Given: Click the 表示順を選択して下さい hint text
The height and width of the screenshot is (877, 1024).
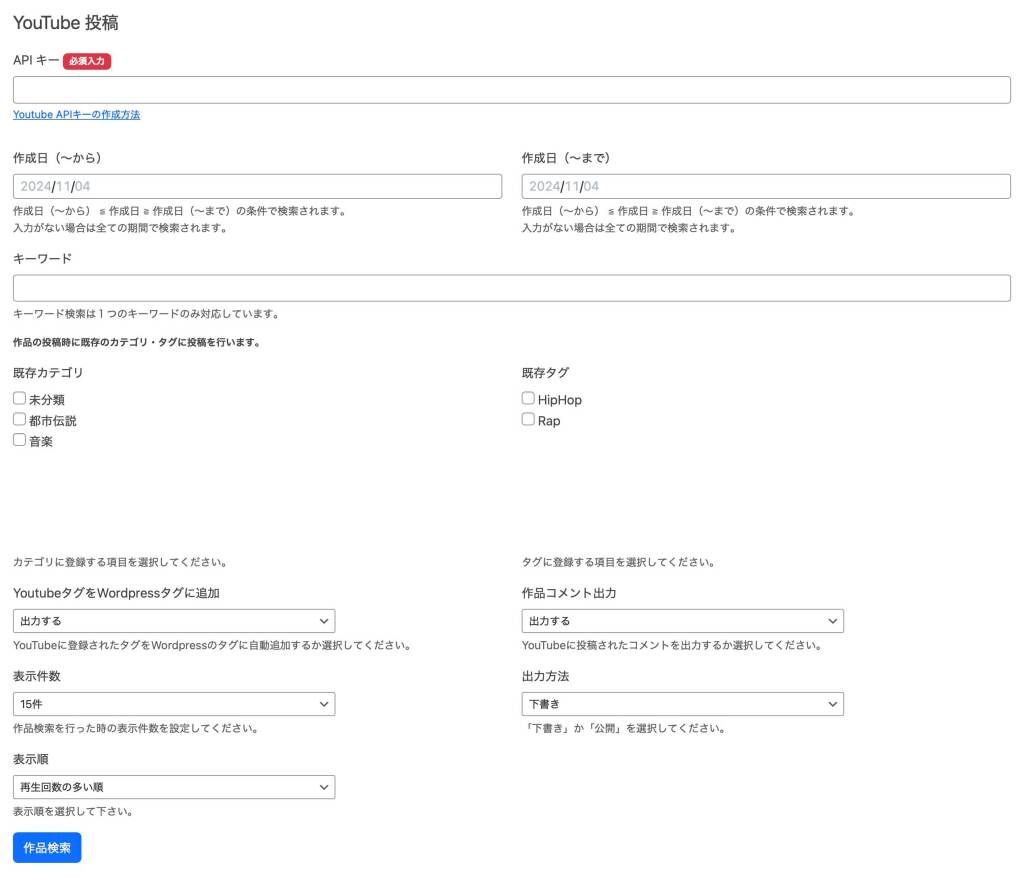Looking at the screenshot, I should click(x=73, y=812).
